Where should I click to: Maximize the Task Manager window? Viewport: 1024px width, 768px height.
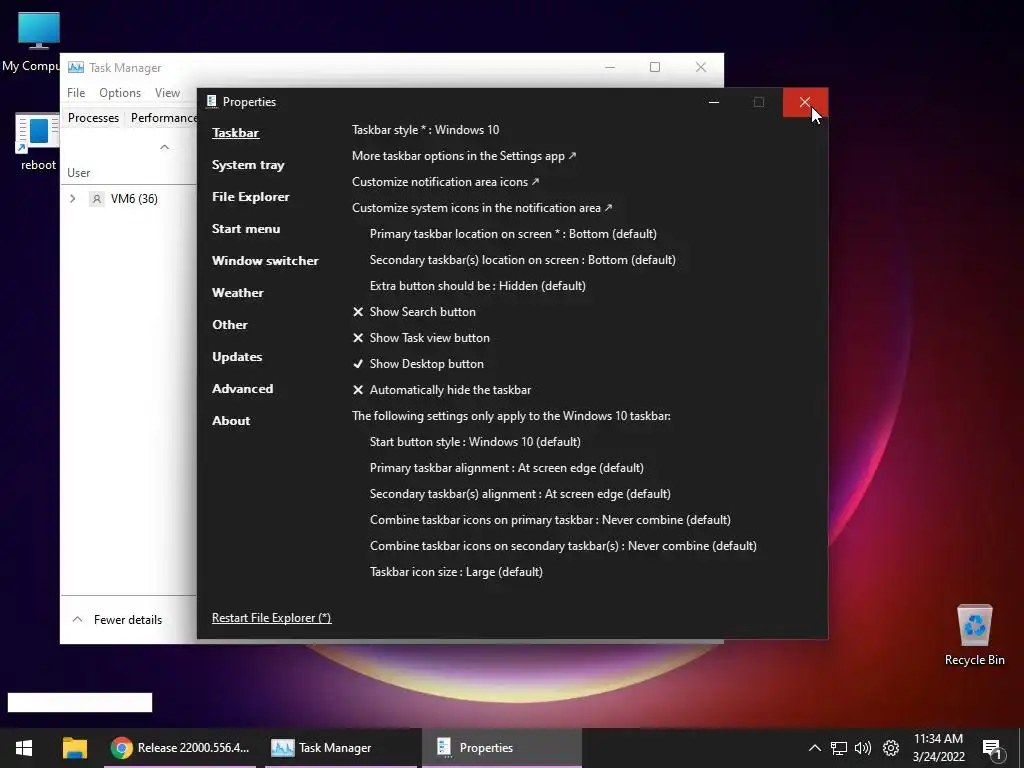pyautogui.click(x=655, y=67)
